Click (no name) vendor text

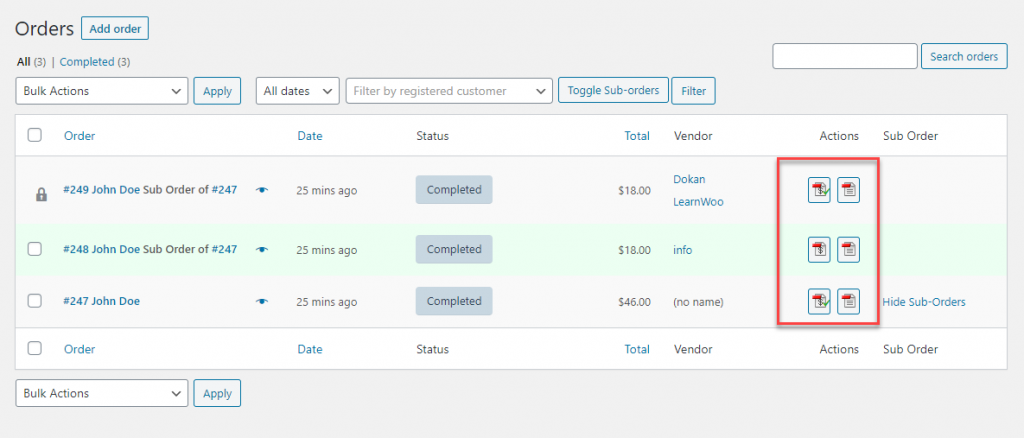[698, 302]
